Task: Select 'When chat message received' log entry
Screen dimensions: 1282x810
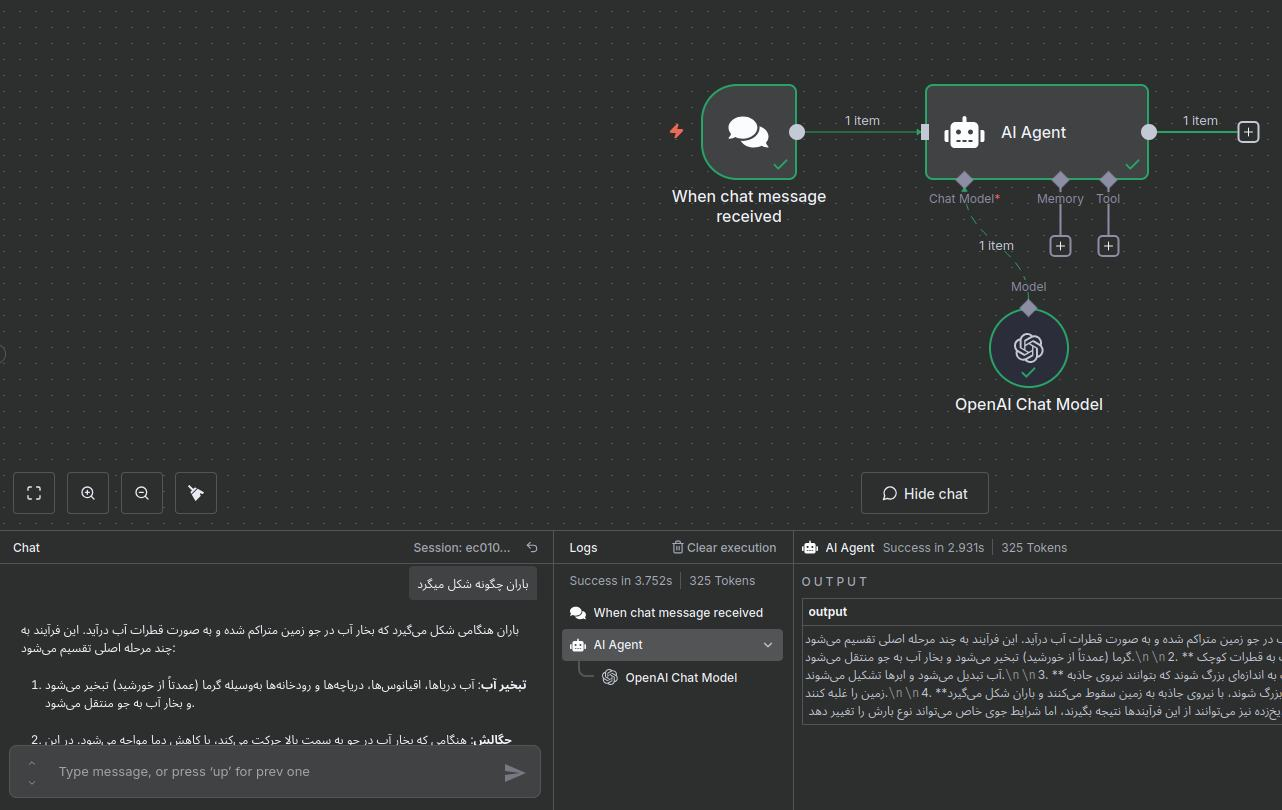Action: [x=677, y=613]
